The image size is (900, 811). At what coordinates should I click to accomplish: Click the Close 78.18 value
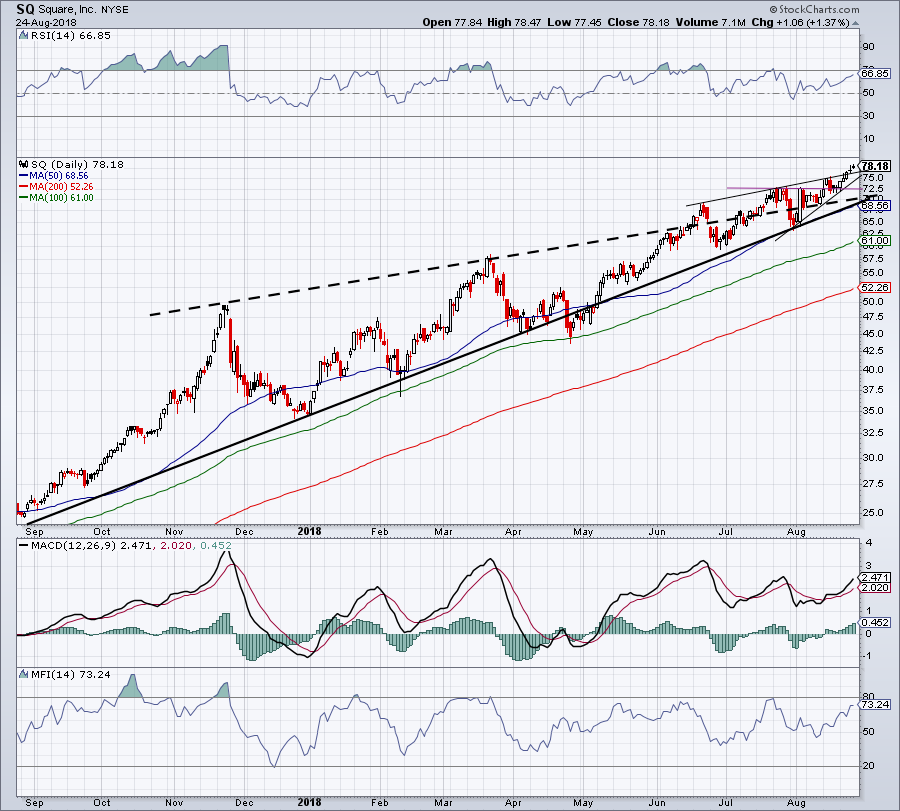[638, 22]
